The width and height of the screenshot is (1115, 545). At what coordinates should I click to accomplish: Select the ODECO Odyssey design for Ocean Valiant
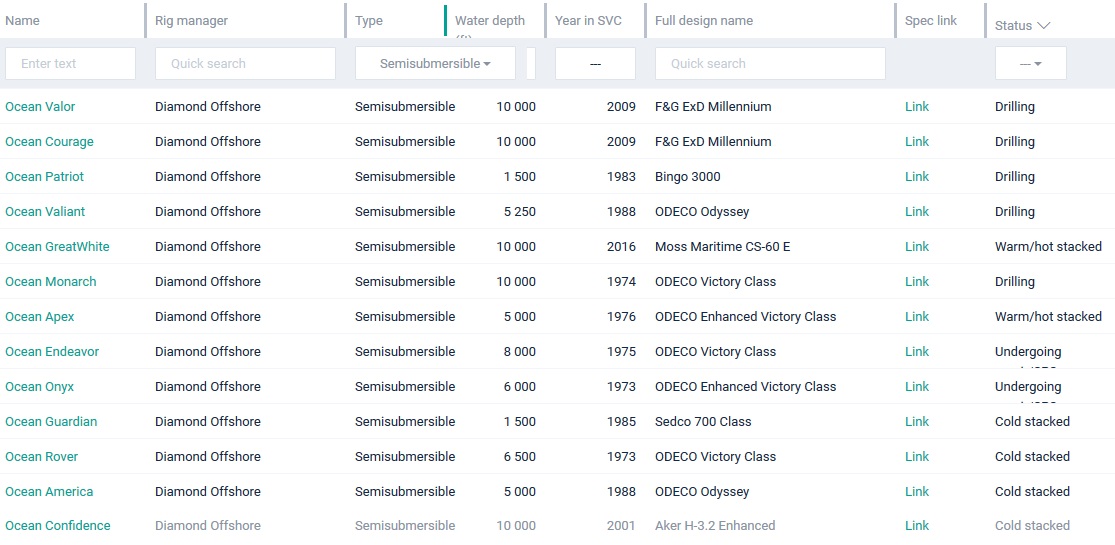(702, 211)
